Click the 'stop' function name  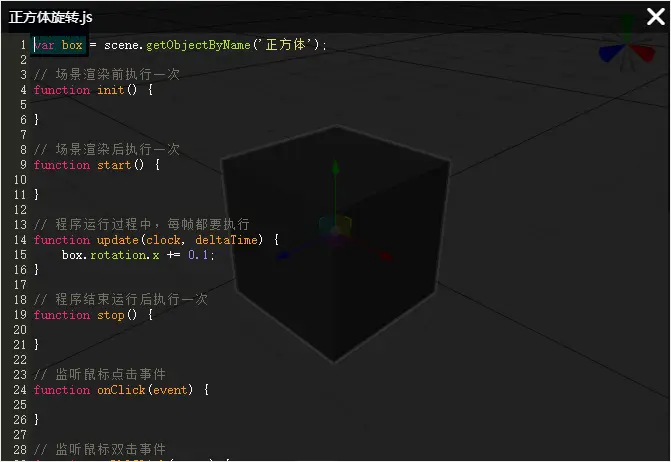[x=110, y=315]
